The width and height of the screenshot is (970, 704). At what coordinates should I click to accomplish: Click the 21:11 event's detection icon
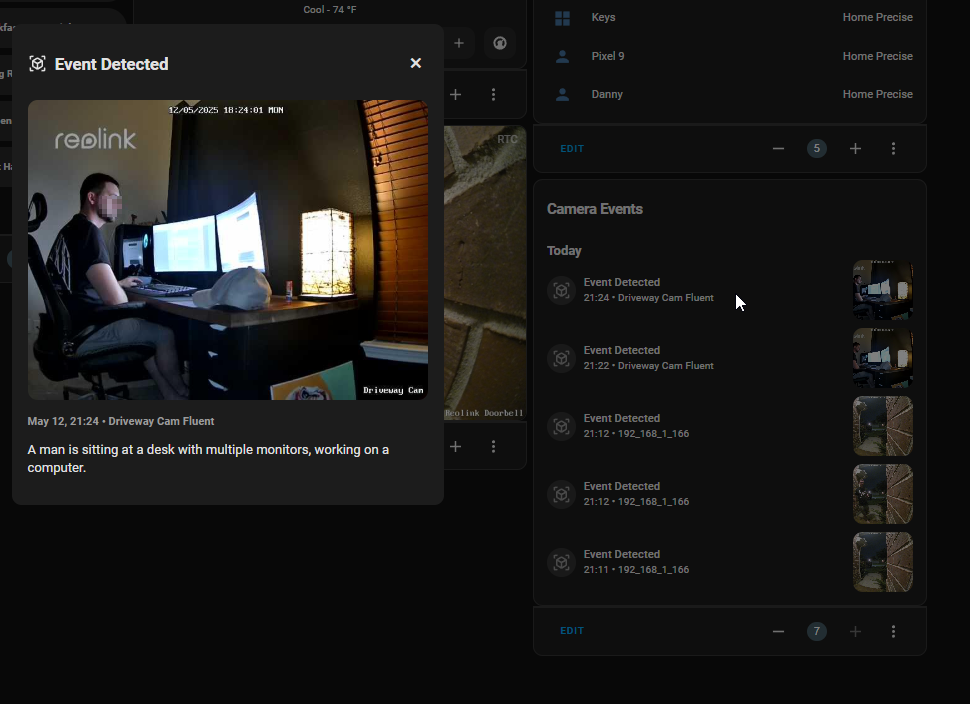click(x=562, y=562)
